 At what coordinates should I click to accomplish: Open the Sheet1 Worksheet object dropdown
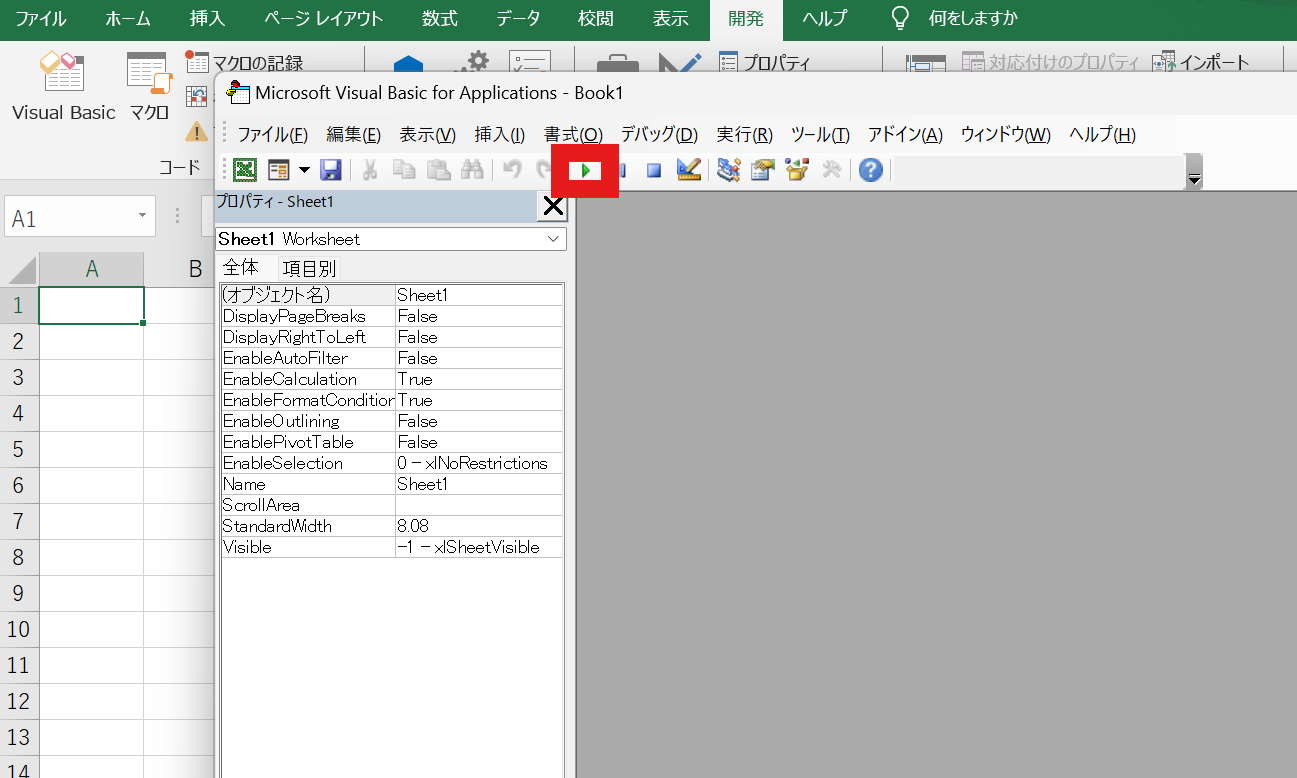point(553,240)
